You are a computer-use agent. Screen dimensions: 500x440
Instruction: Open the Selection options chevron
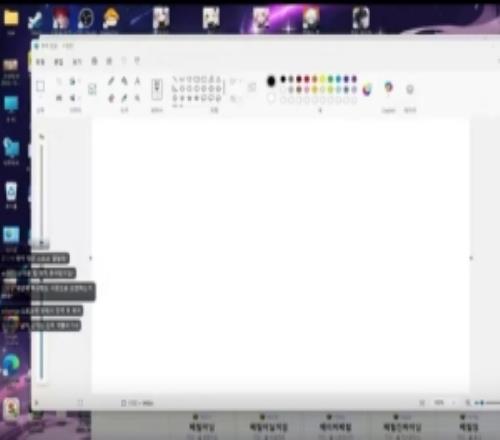[40, 98]
